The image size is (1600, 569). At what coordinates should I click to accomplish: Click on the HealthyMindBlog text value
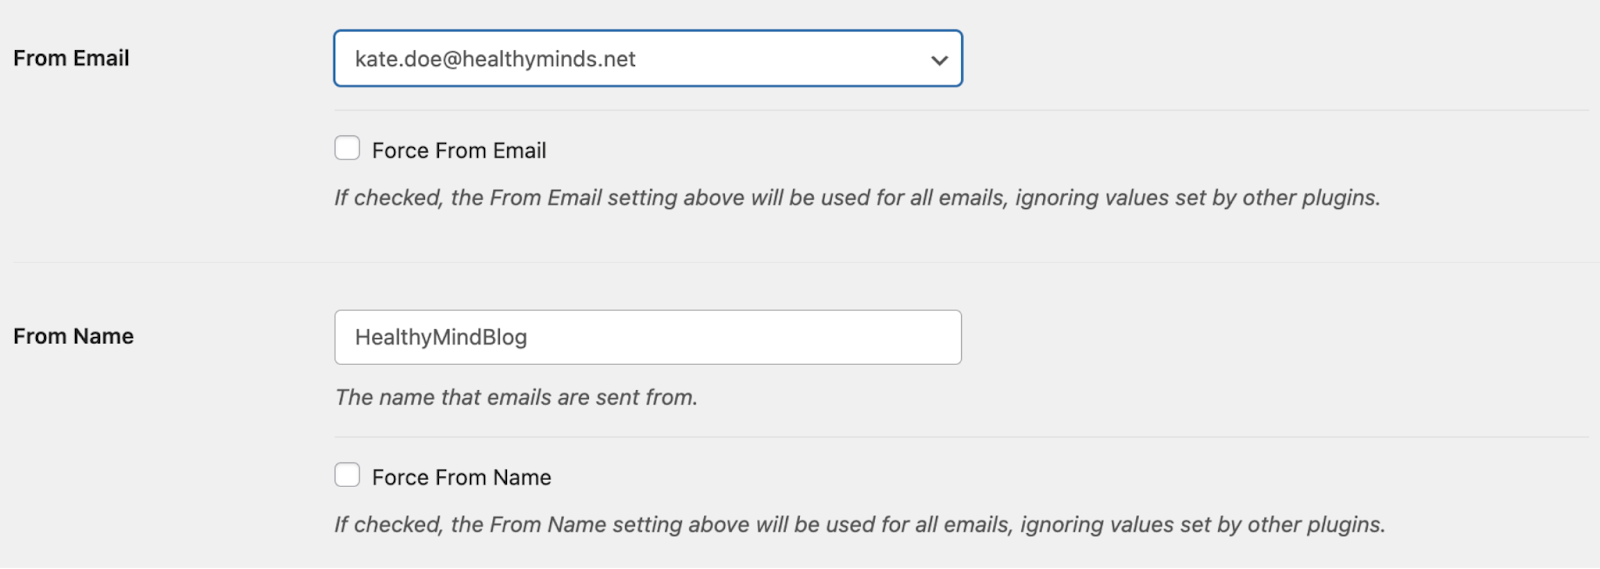[441, 338]
